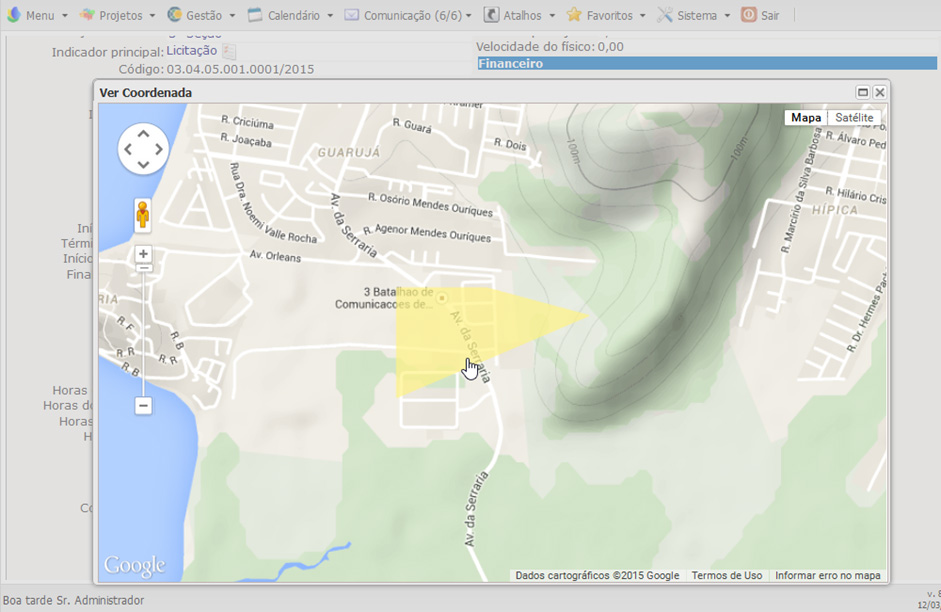Zoom in with the plus button

[x=143, y=254]
